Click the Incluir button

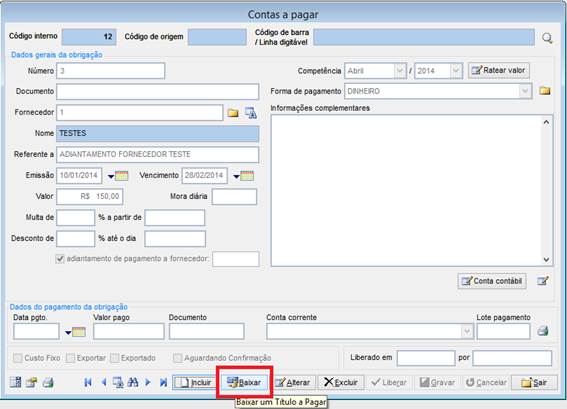[x=195, y=382]
